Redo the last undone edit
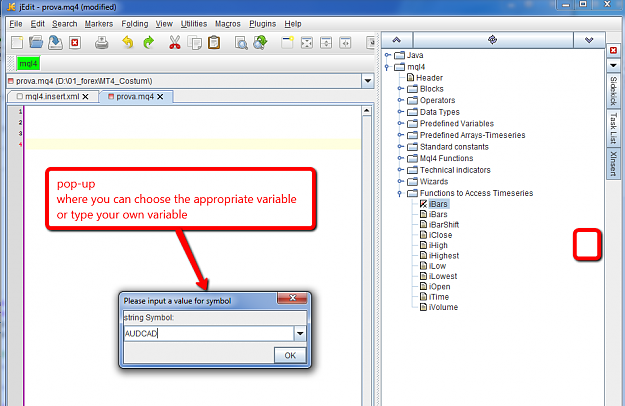Viewport: 625px width, 406px height. click(x=149, y=42)
